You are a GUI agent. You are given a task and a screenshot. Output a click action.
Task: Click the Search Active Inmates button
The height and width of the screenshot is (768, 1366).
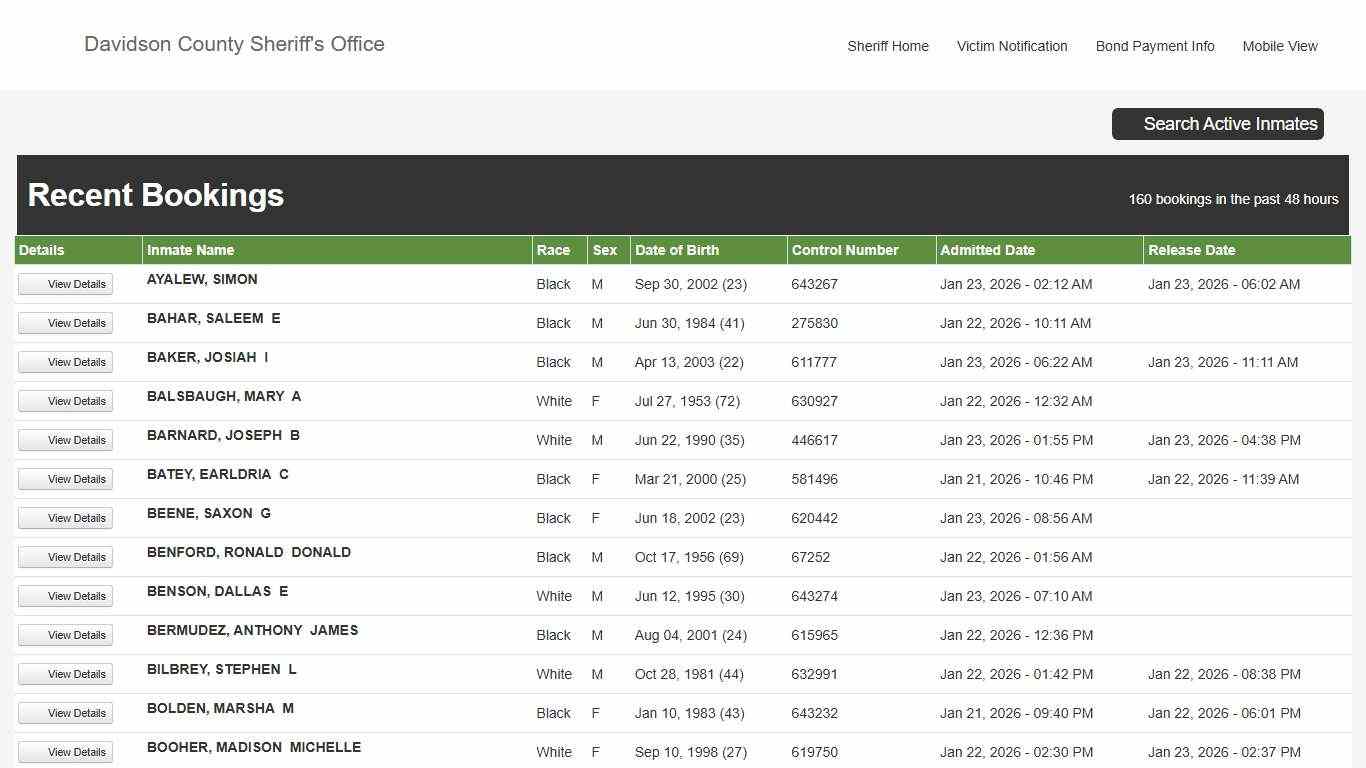click(1217, 124)
